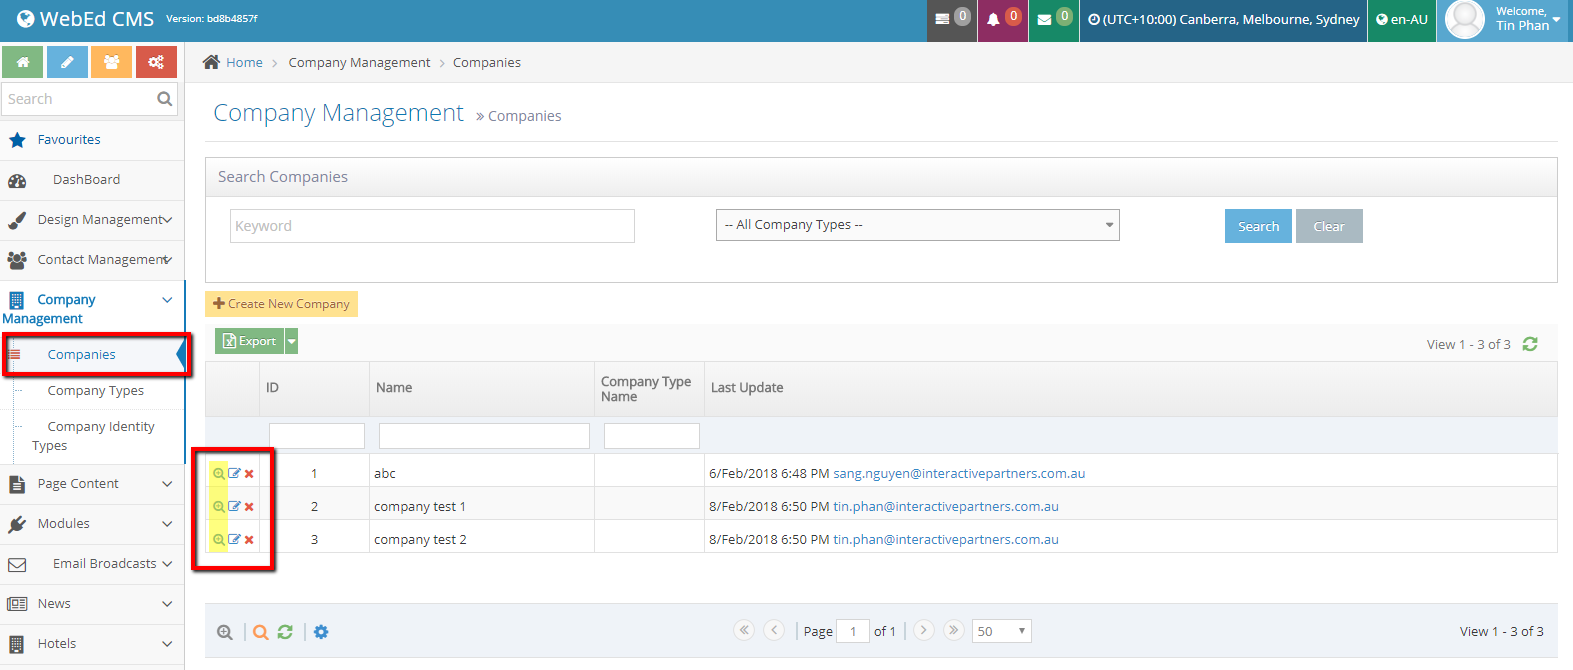Viewport: 1573px width, 670px height.
Task: View details of company abc
Action: click(218, 474)
